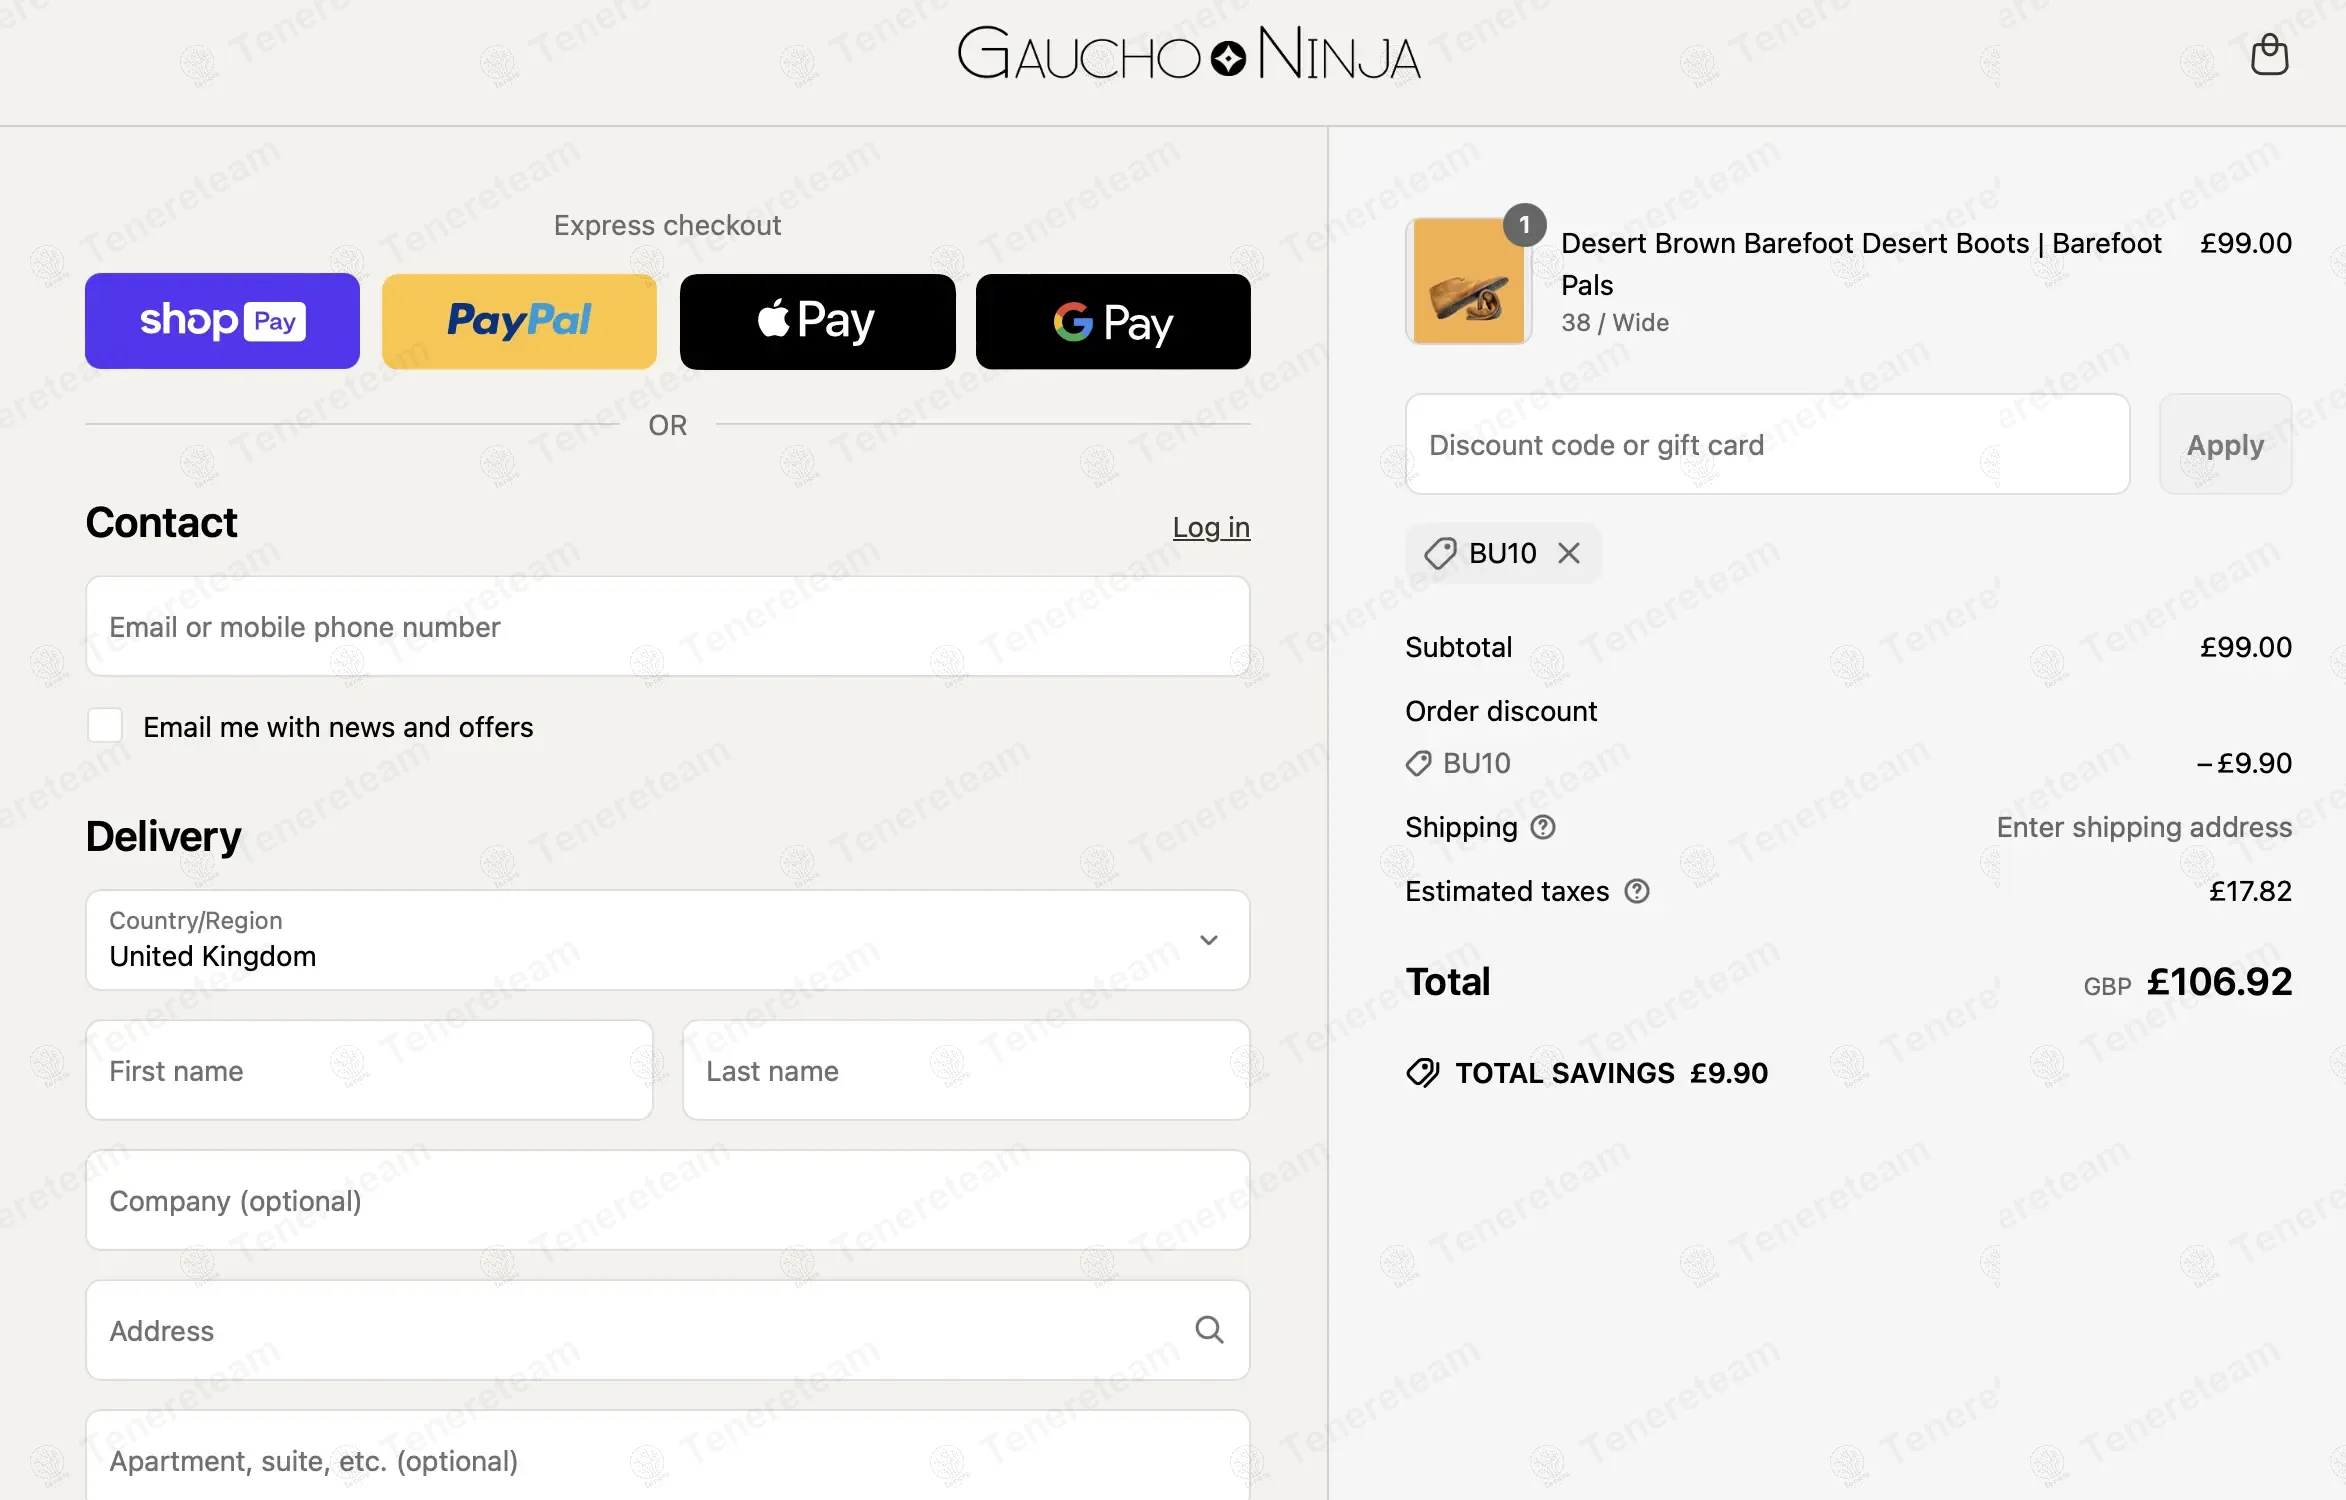2346x1500 pixels.
Task: Click the Company (optional) field
Action: [667, 1200]
